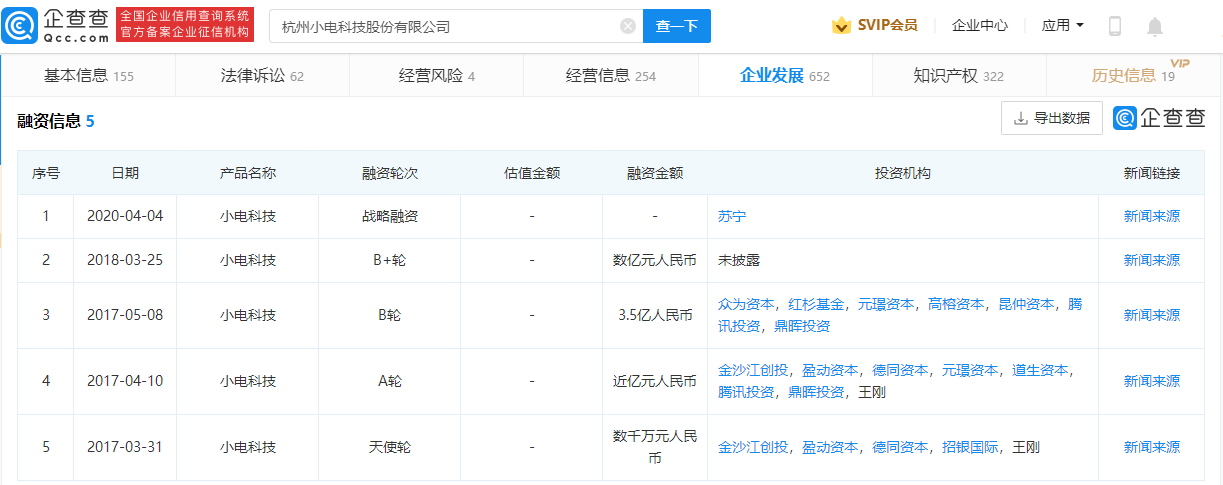Open investor link 高榕资本
1223x485 pixels.
(956, 304)
